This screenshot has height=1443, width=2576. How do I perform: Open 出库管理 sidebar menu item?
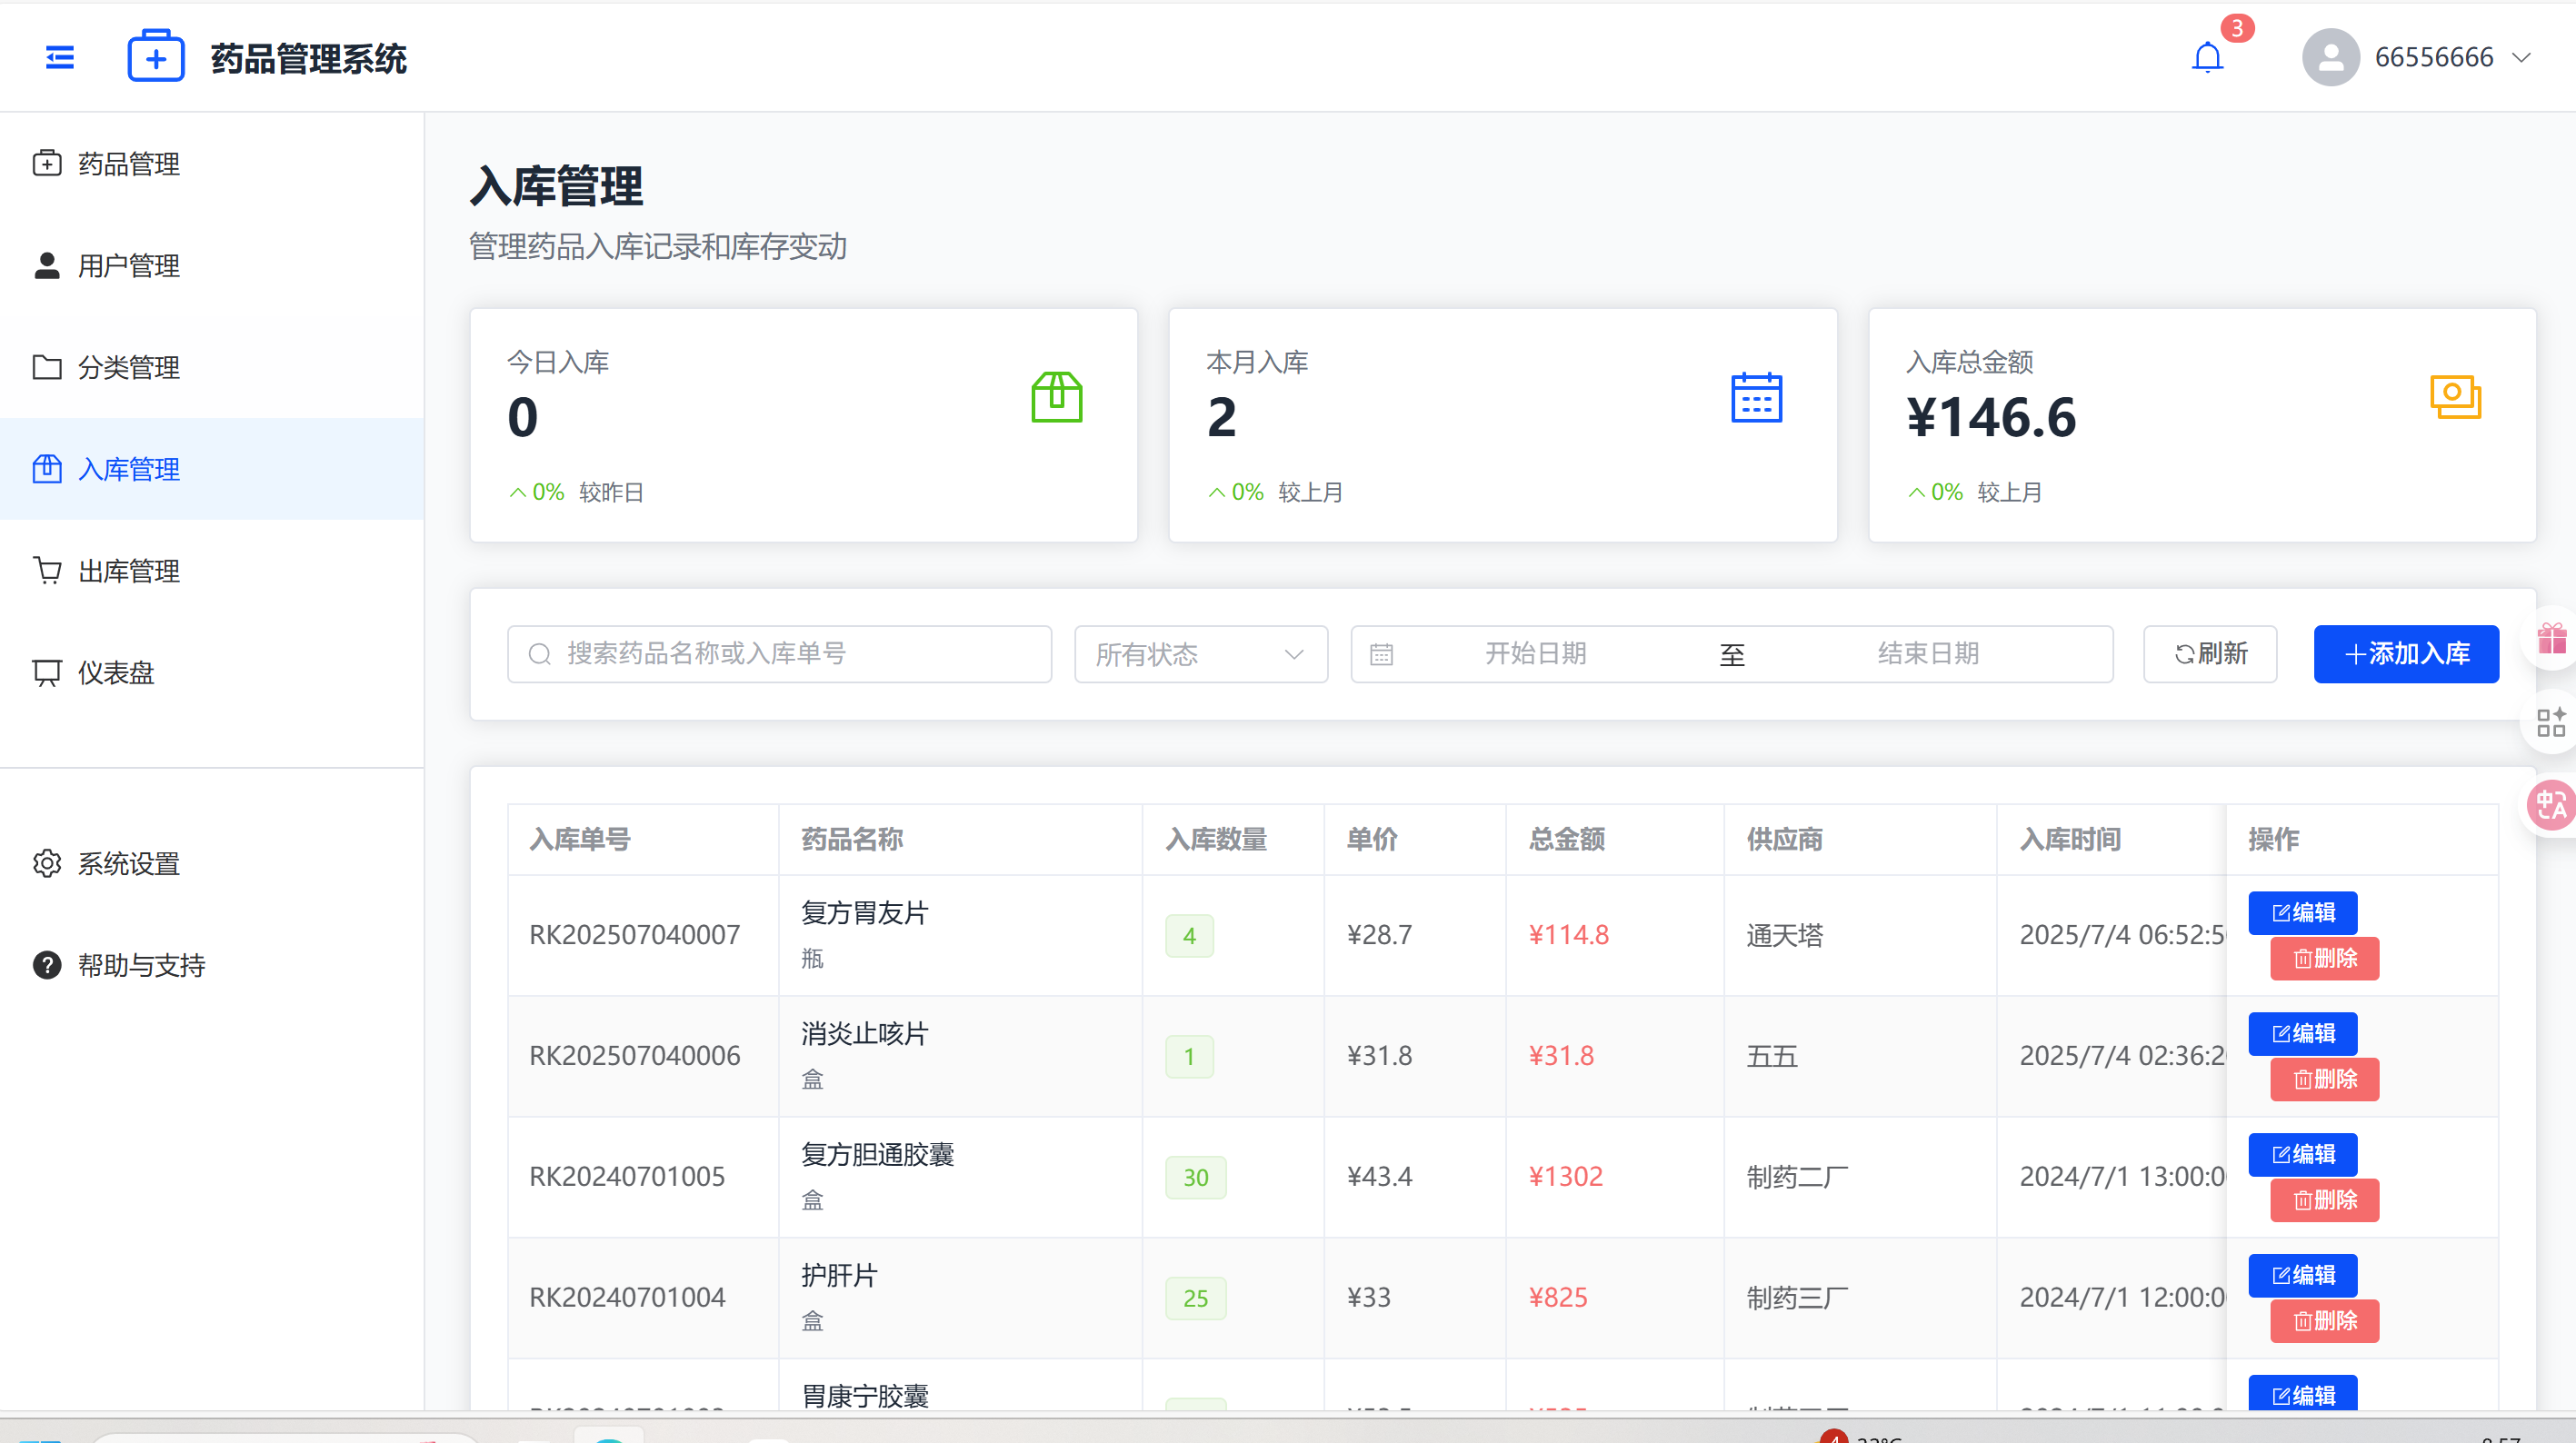[x=128, y=571]
